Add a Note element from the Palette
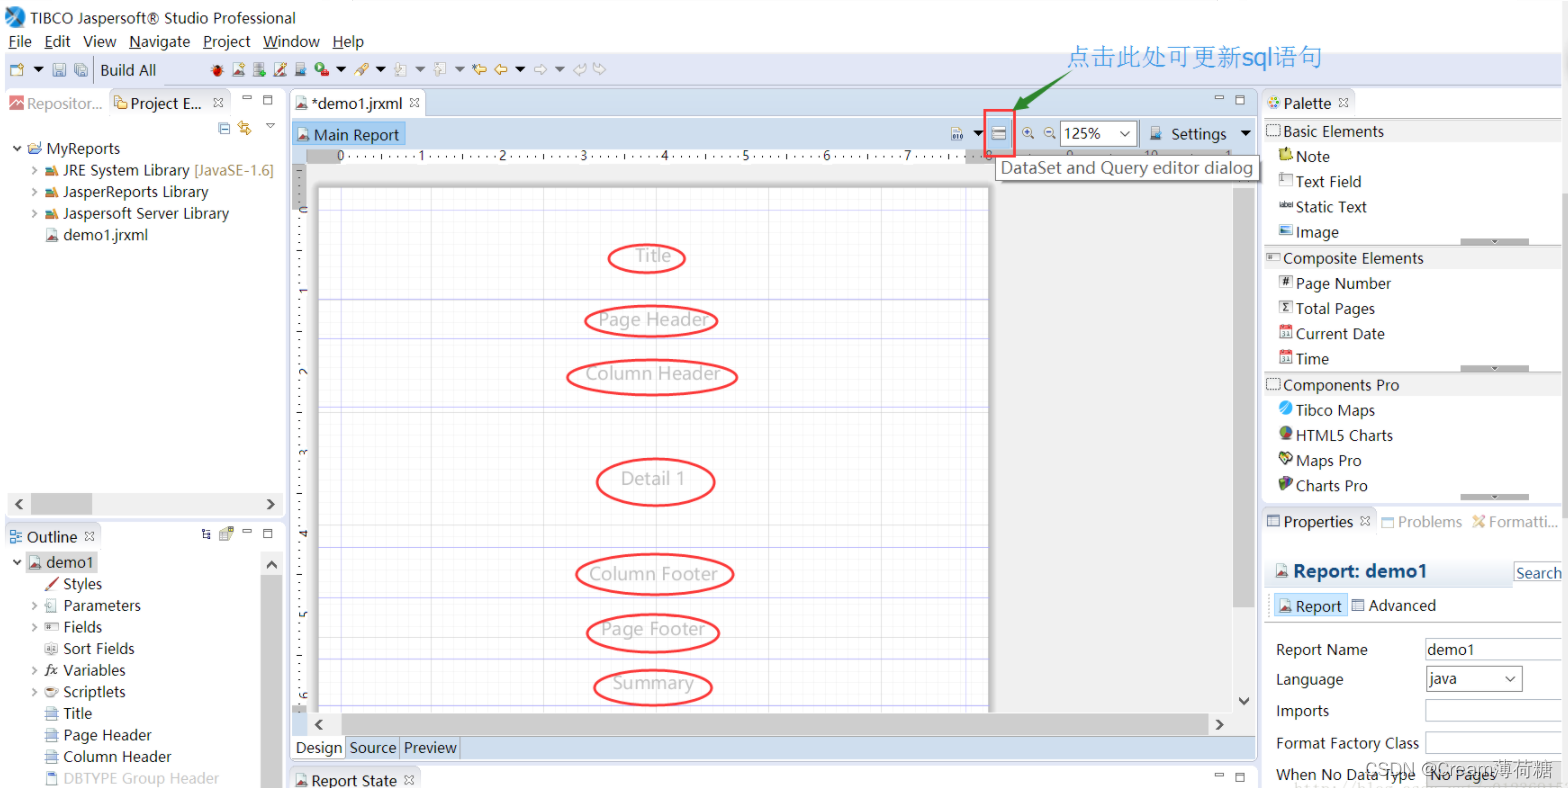The width and height of the screenshot is (1568, 788). pos(1304,156)
